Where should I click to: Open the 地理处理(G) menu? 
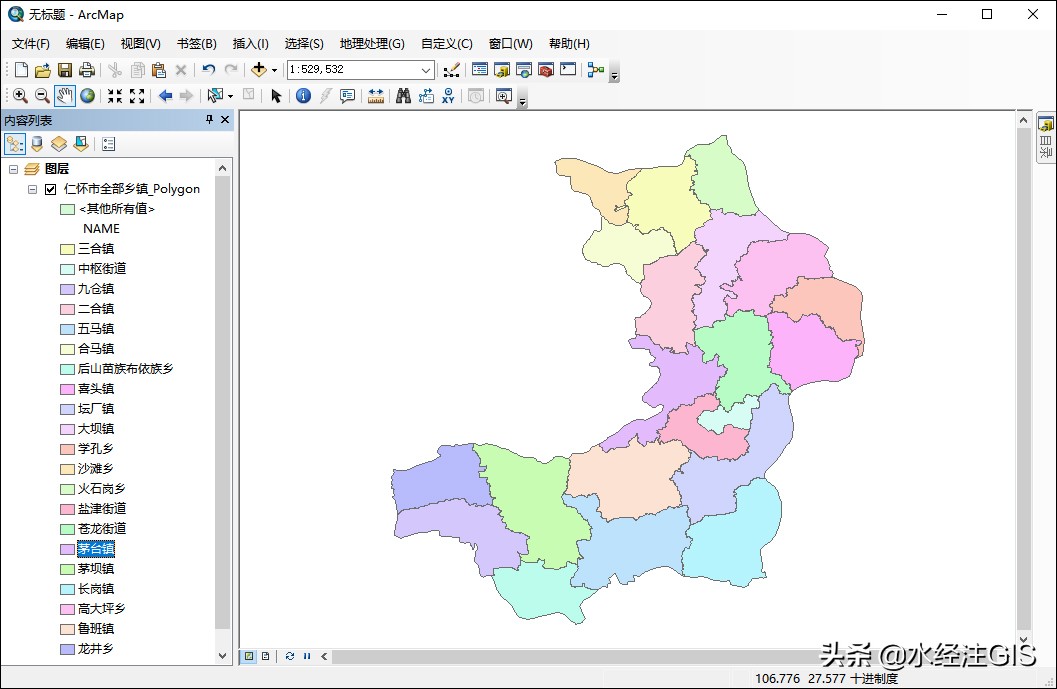pyautogui.click(x=371, y=44)
